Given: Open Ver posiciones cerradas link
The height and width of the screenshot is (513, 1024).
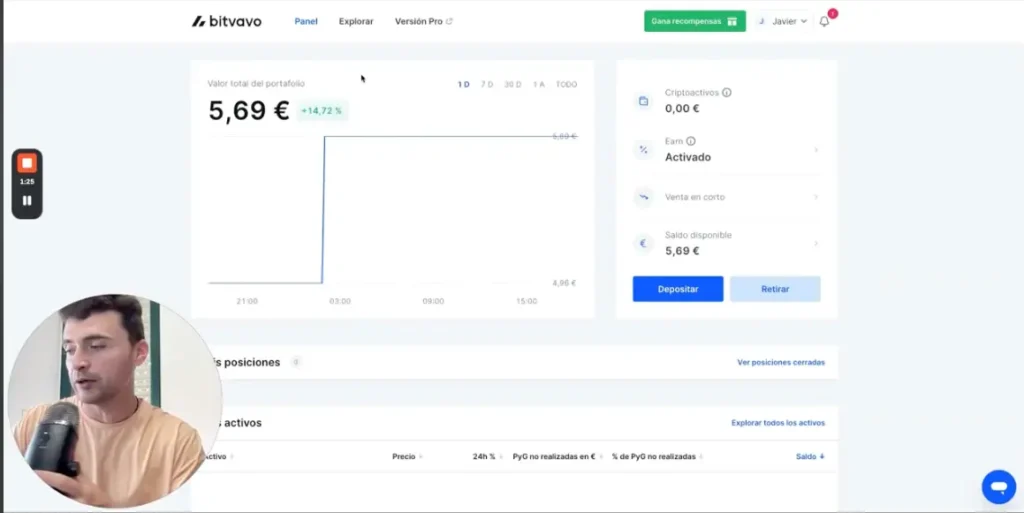Looking at the screenshot, I should [781, 362].
